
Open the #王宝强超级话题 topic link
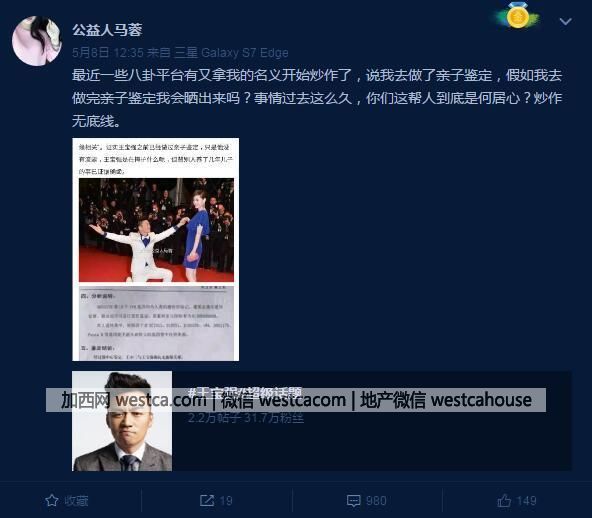click(245, 393)
